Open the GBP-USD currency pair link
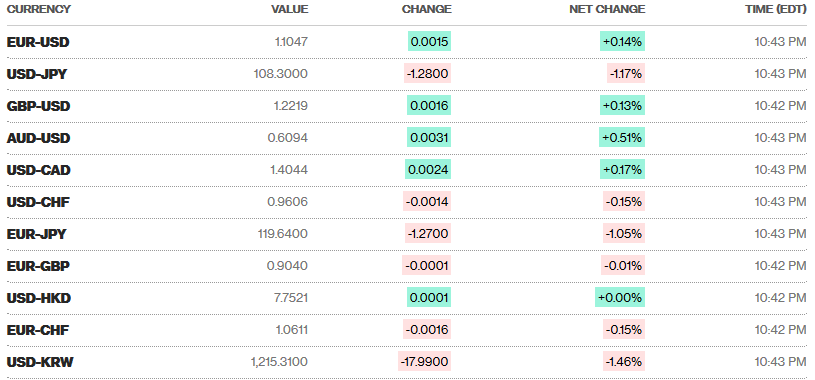This screenshot has width=815, height=380. (x=38, y=106)
